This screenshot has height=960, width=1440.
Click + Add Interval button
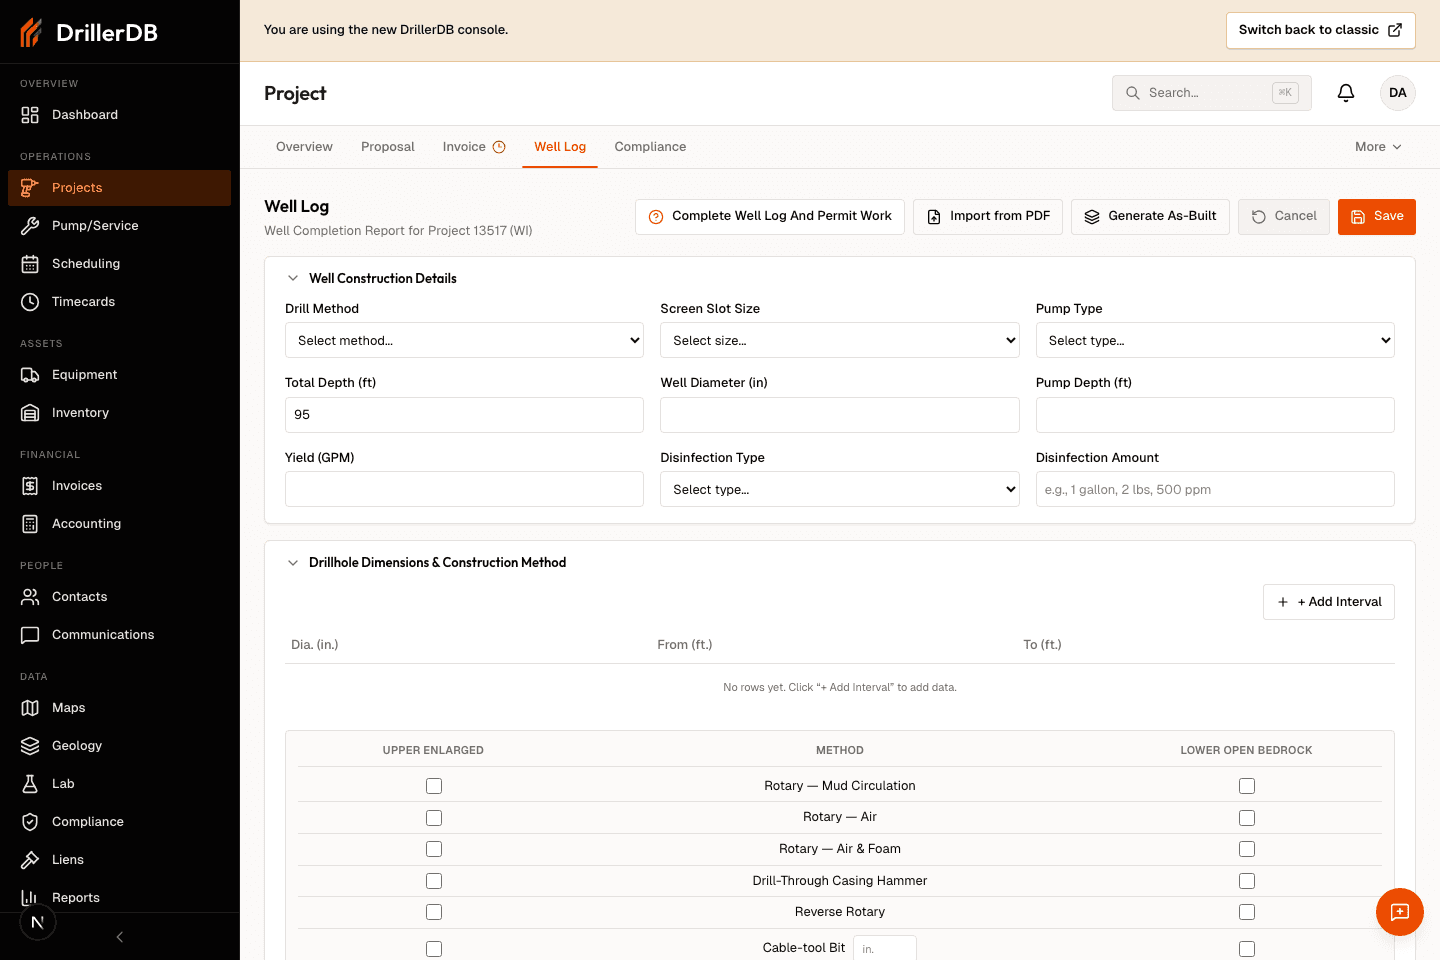coord(1329,602)
